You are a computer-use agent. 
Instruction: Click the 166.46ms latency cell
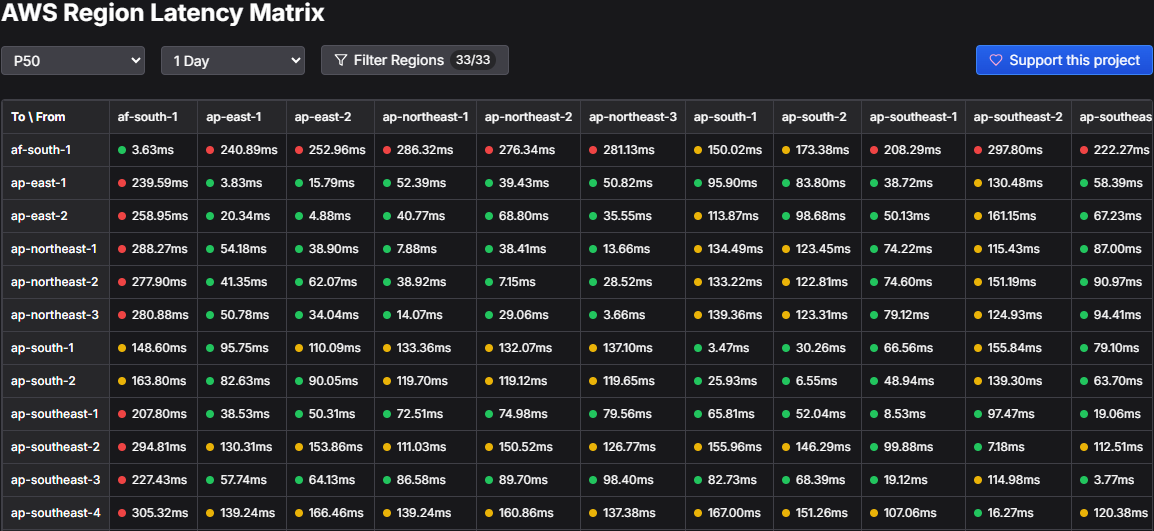330,513
